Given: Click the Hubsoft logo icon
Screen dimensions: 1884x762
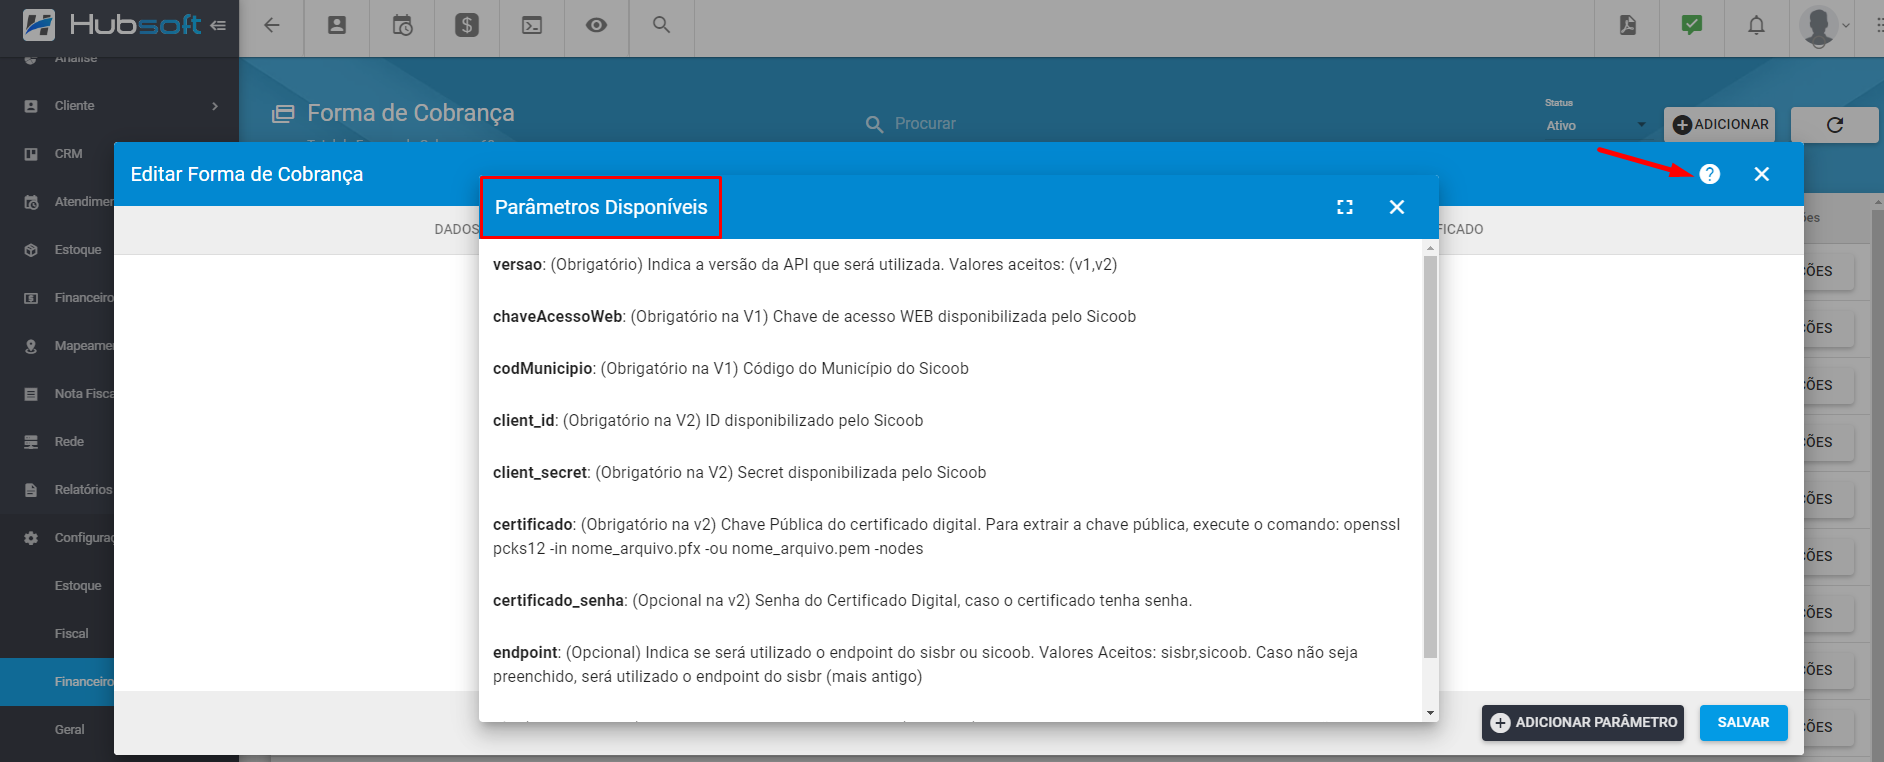Looking at the screenshot, I should coord(39,25).
